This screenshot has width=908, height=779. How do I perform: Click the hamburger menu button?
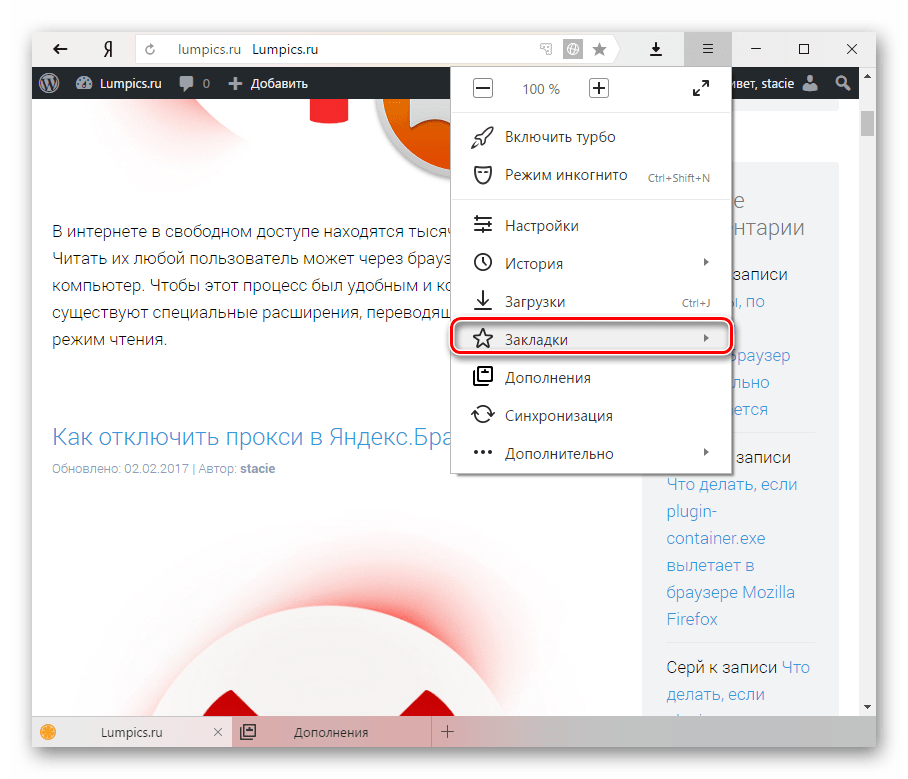coord(708,48)
